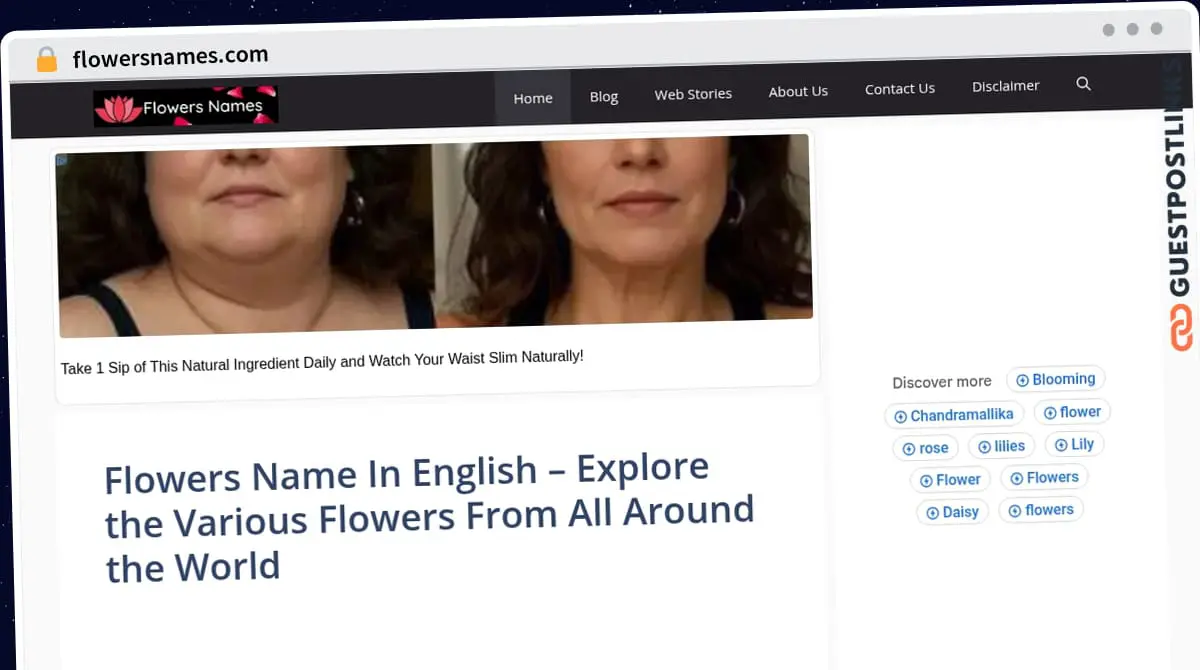
Task: Click the weight-loss ad comparison image
Action: pyautogui.click(x=434, y=236)
